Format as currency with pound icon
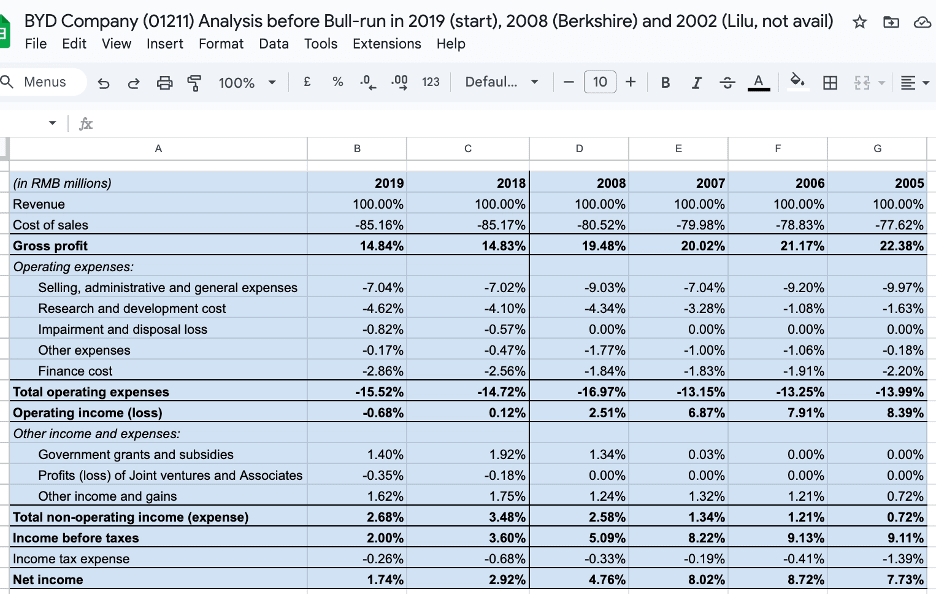The image size is (936, 594). point(307,82)
